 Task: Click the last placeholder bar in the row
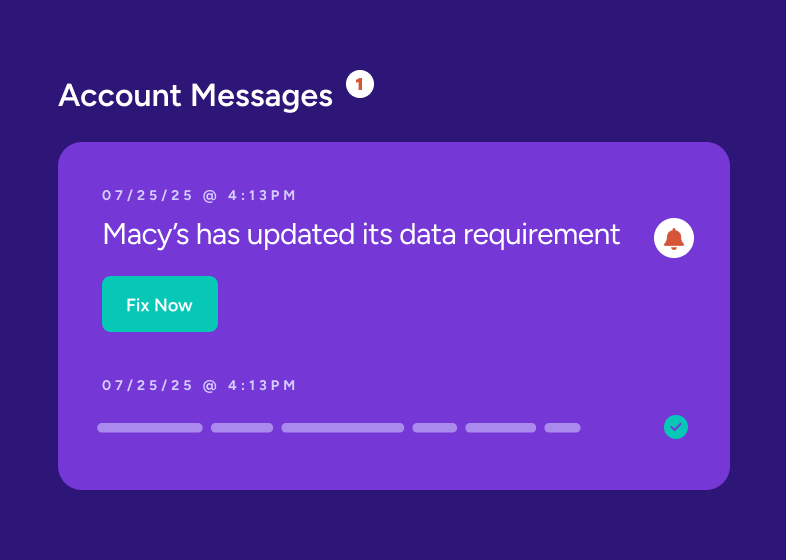[x=562, y=428]
